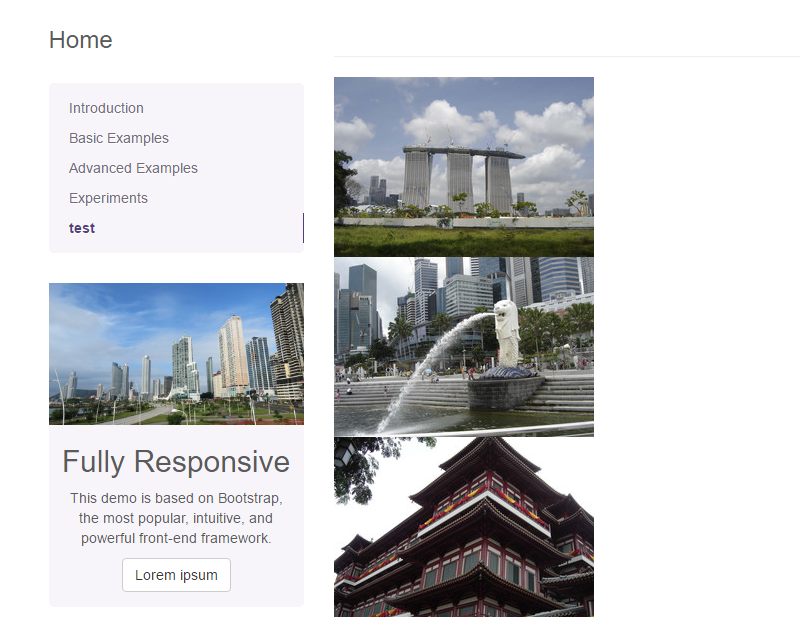The width and height of the screenshot is (800, 628).
Task: Select the red pagoda temple picture
Action: [x=463, y=526]
